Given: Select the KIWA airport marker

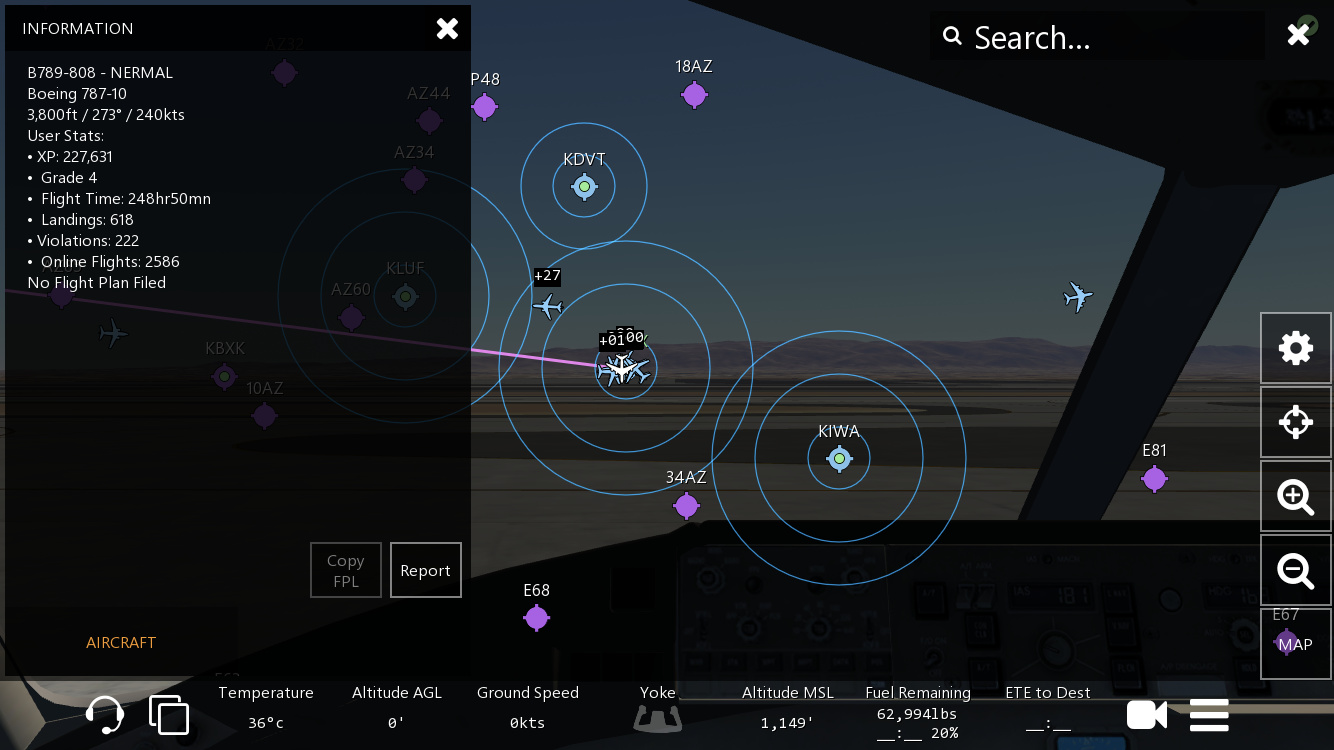Looking at the screenshot, I should pos(839,458).
